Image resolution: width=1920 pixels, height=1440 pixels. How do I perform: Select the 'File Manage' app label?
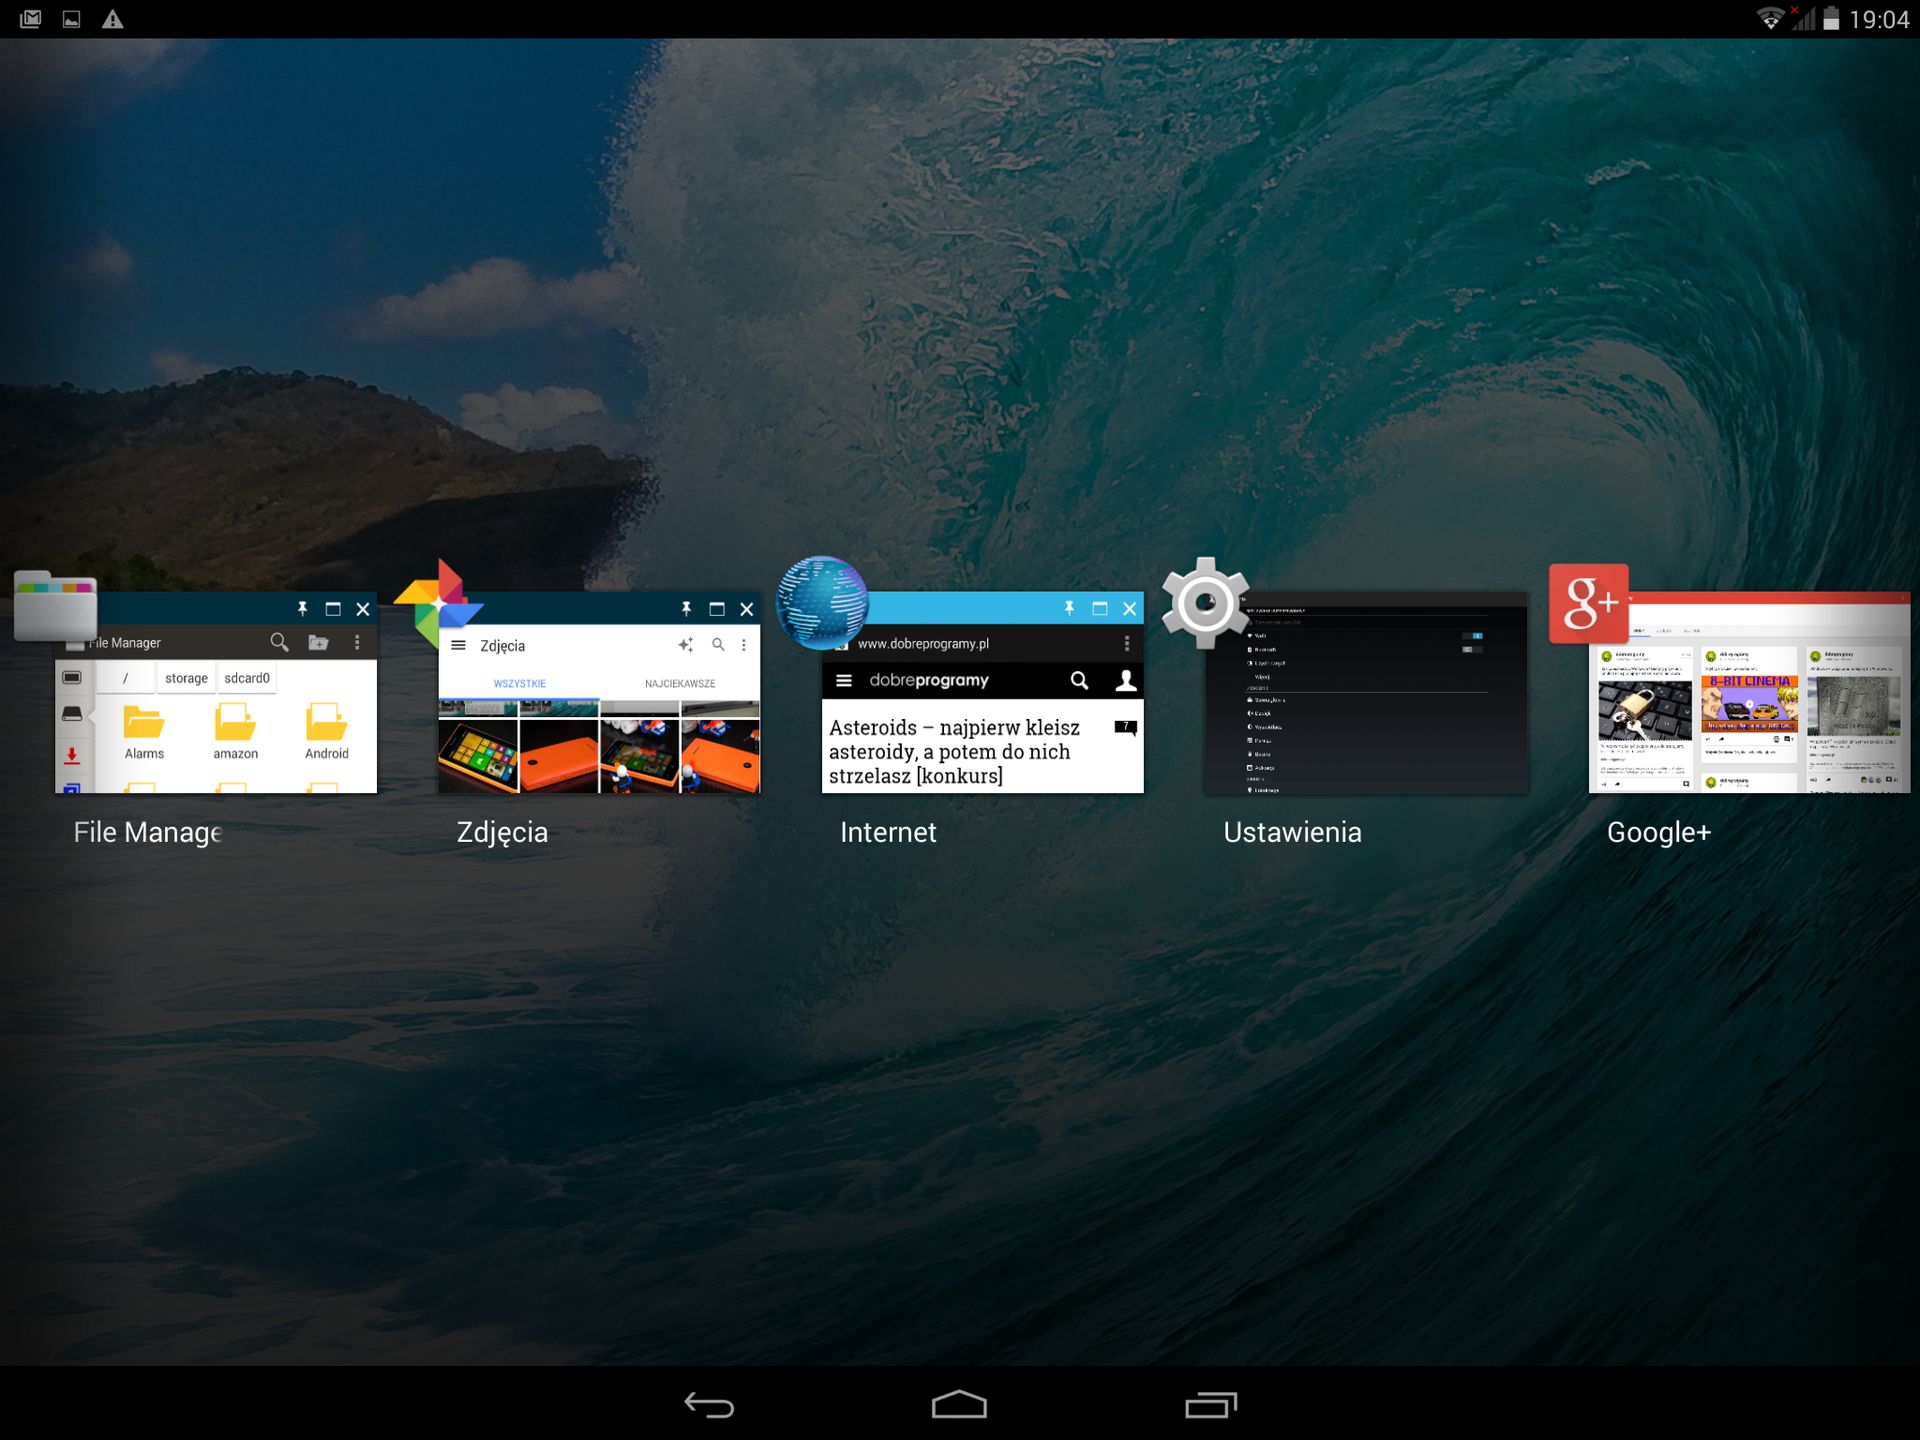[148, 832]
